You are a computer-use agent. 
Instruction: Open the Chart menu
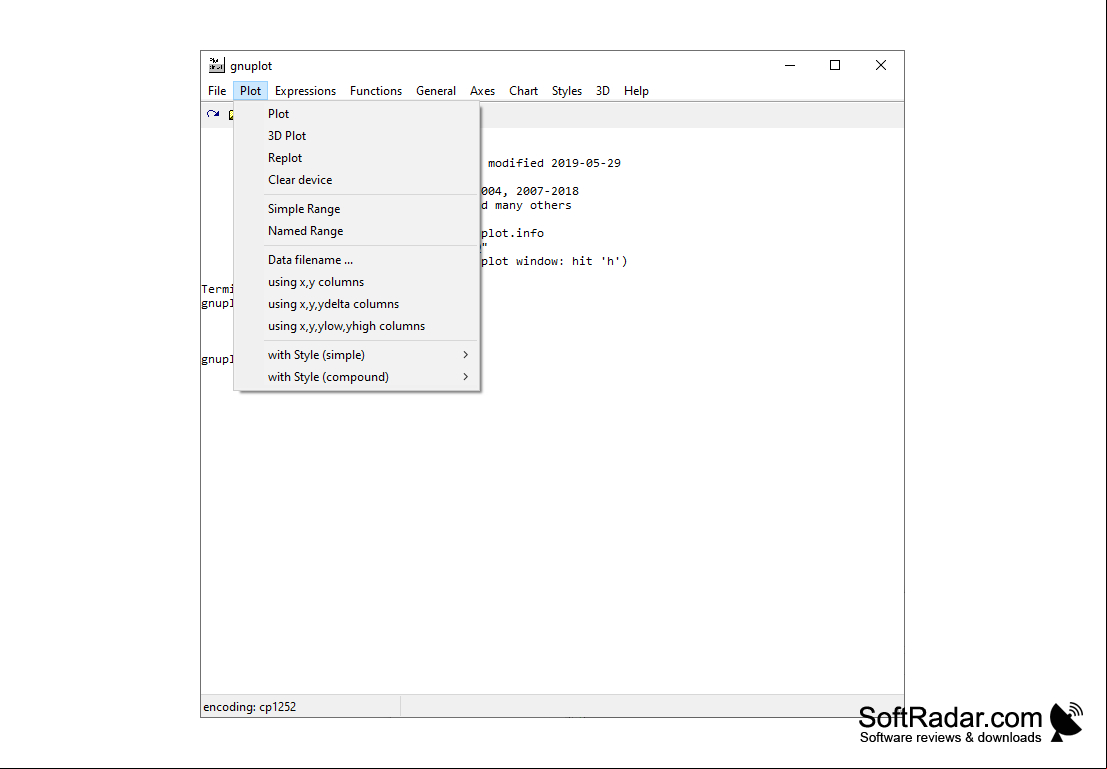tap(523, 91)
